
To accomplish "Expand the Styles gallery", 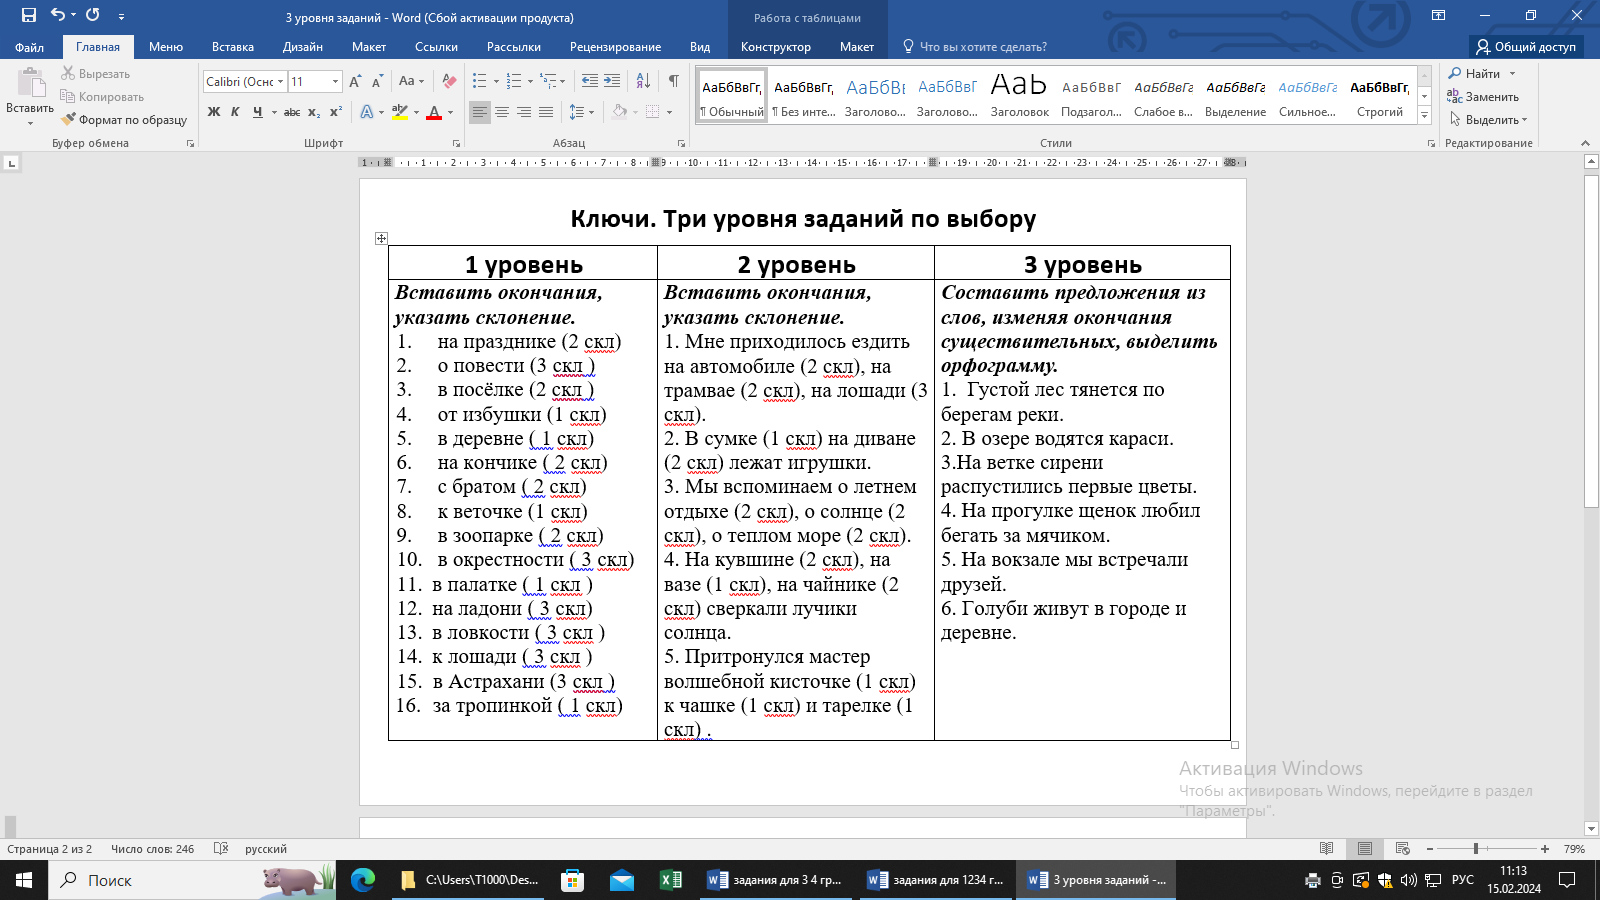I will (x=1425, y=116).
